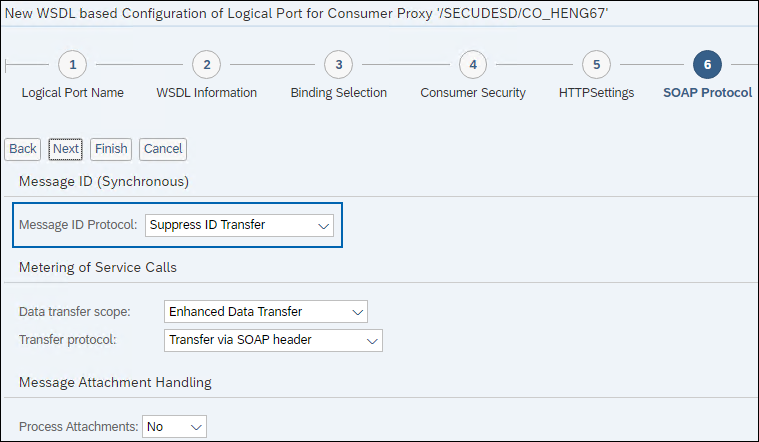The image size is (759, 442).
Task: Click the Metering of Service Calls heading
Action: pos(98,267)
